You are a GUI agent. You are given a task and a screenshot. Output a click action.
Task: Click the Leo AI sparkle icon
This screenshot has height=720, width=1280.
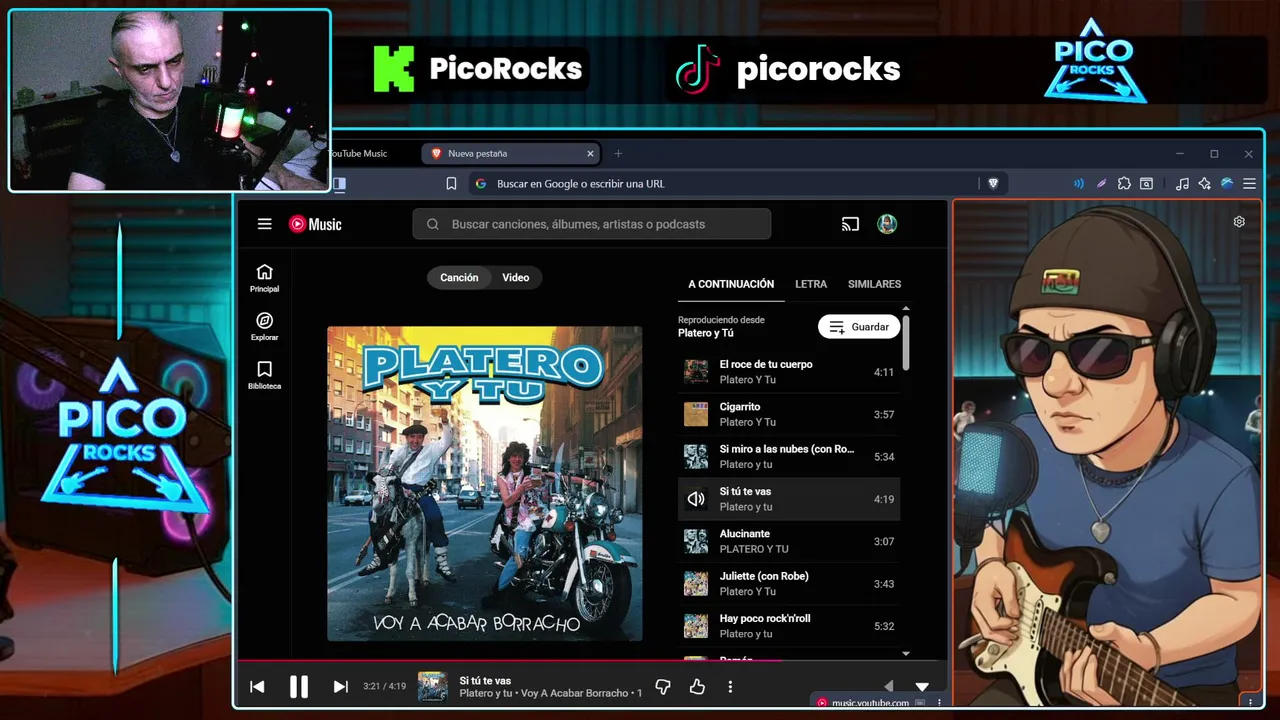pyautogui.click(x=1204, y=183)
